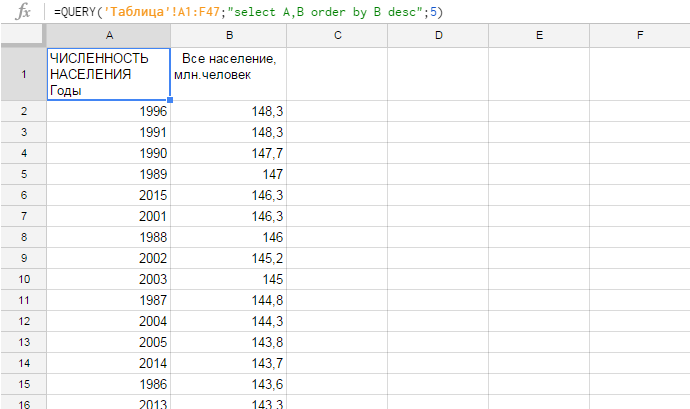Click population value 147,7
690x409 pixels.
[x=229, y=153]
